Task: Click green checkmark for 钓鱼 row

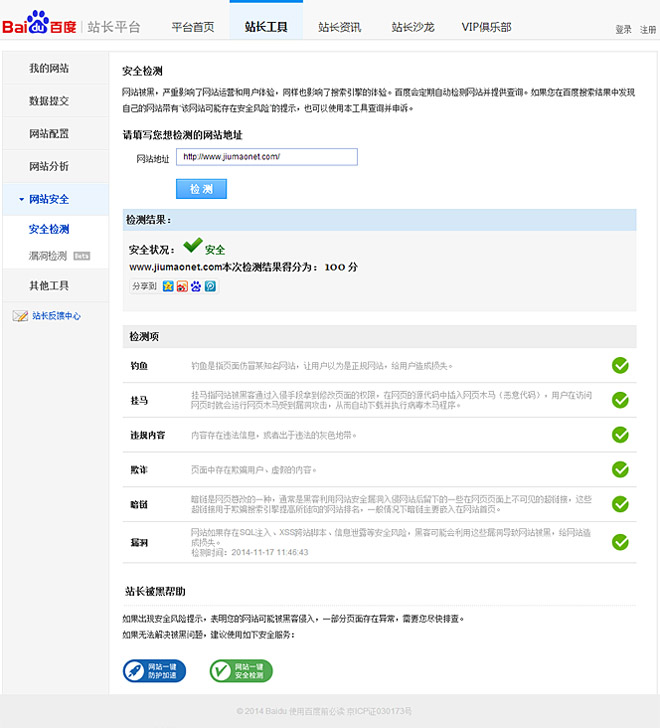Action: pos(620,365)
